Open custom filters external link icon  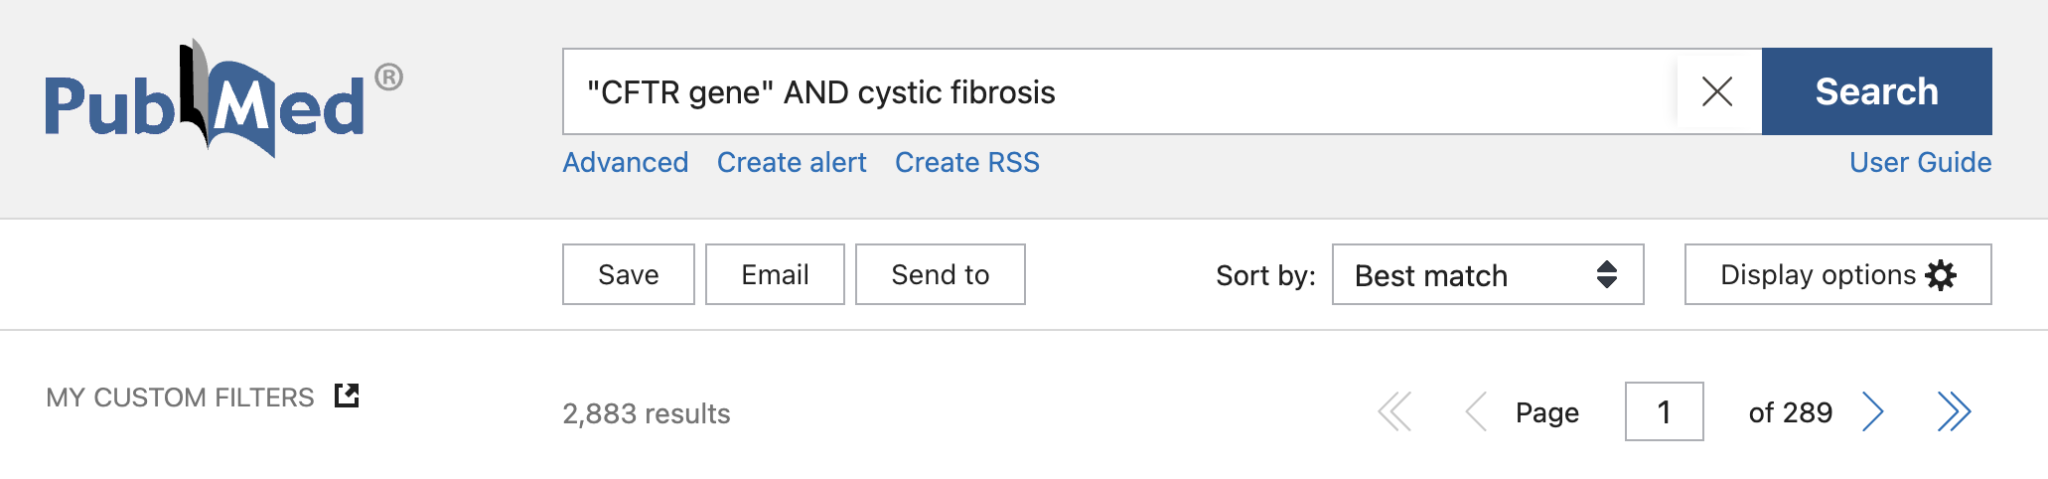[347, 396]
